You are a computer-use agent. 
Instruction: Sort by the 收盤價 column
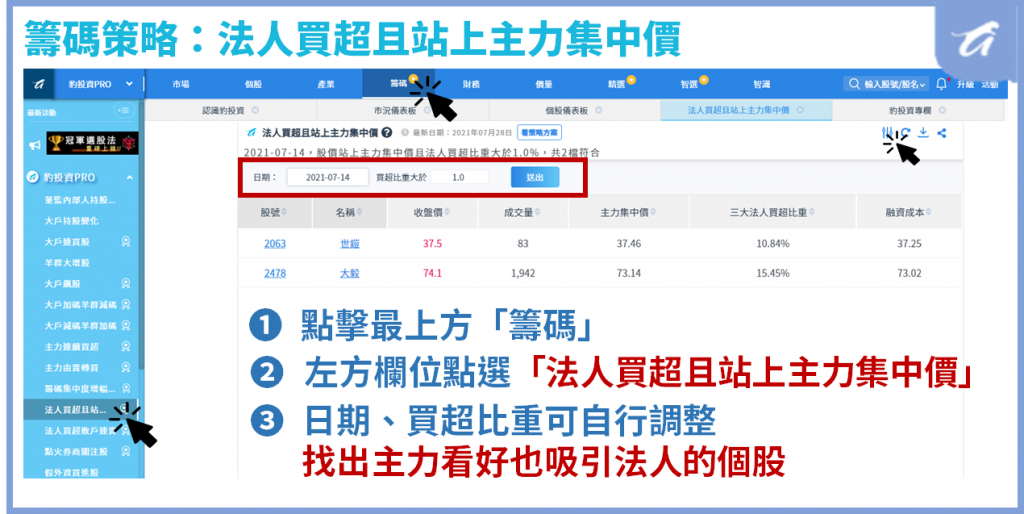[432, 213]
